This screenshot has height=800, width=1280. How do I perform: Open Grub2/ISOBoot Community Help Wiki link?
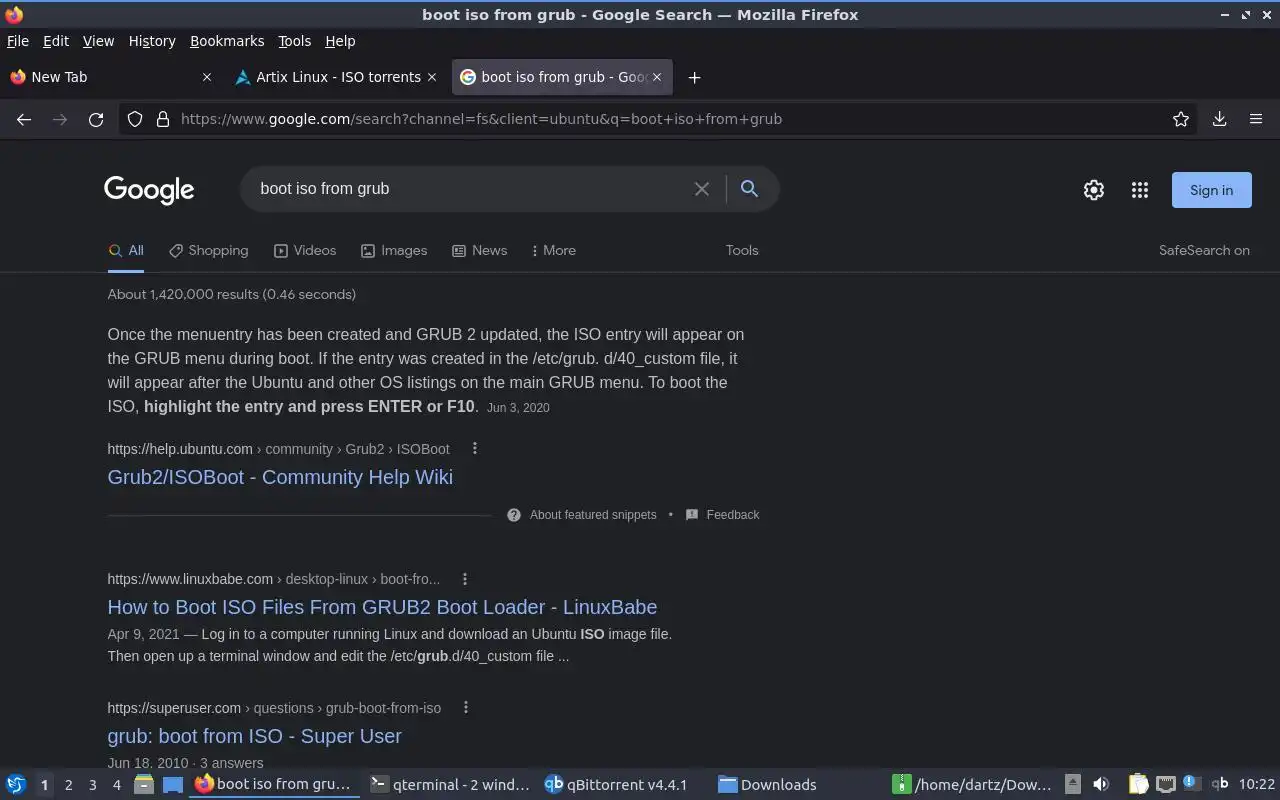[x=280, y=477]
